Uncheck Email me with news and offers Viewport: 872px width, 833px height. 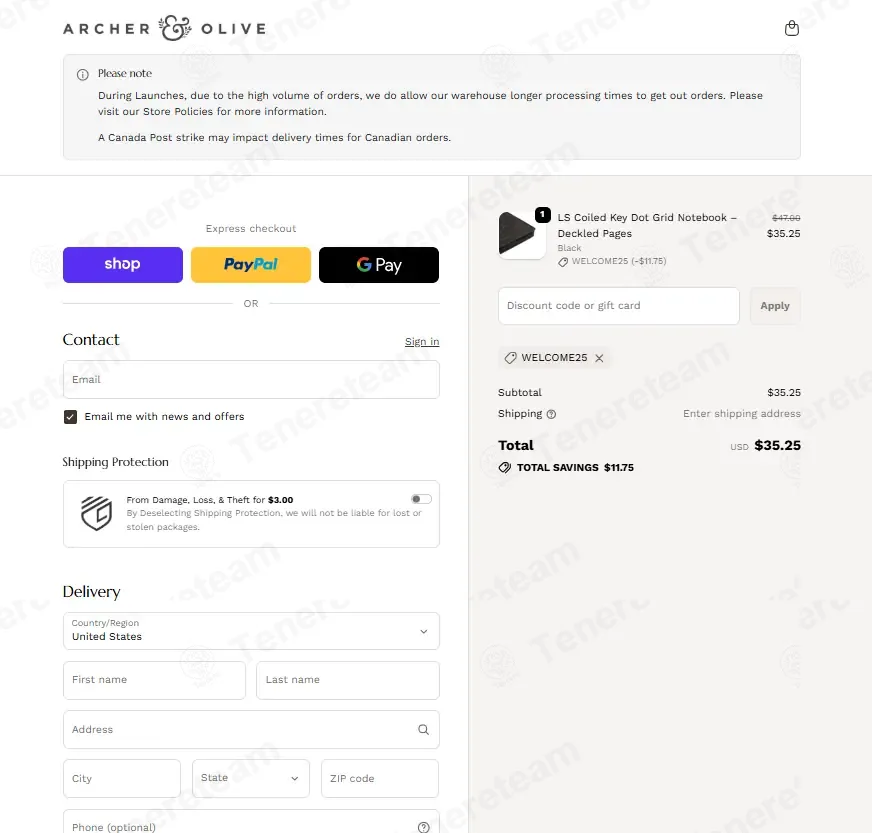[x=70, y=417]
